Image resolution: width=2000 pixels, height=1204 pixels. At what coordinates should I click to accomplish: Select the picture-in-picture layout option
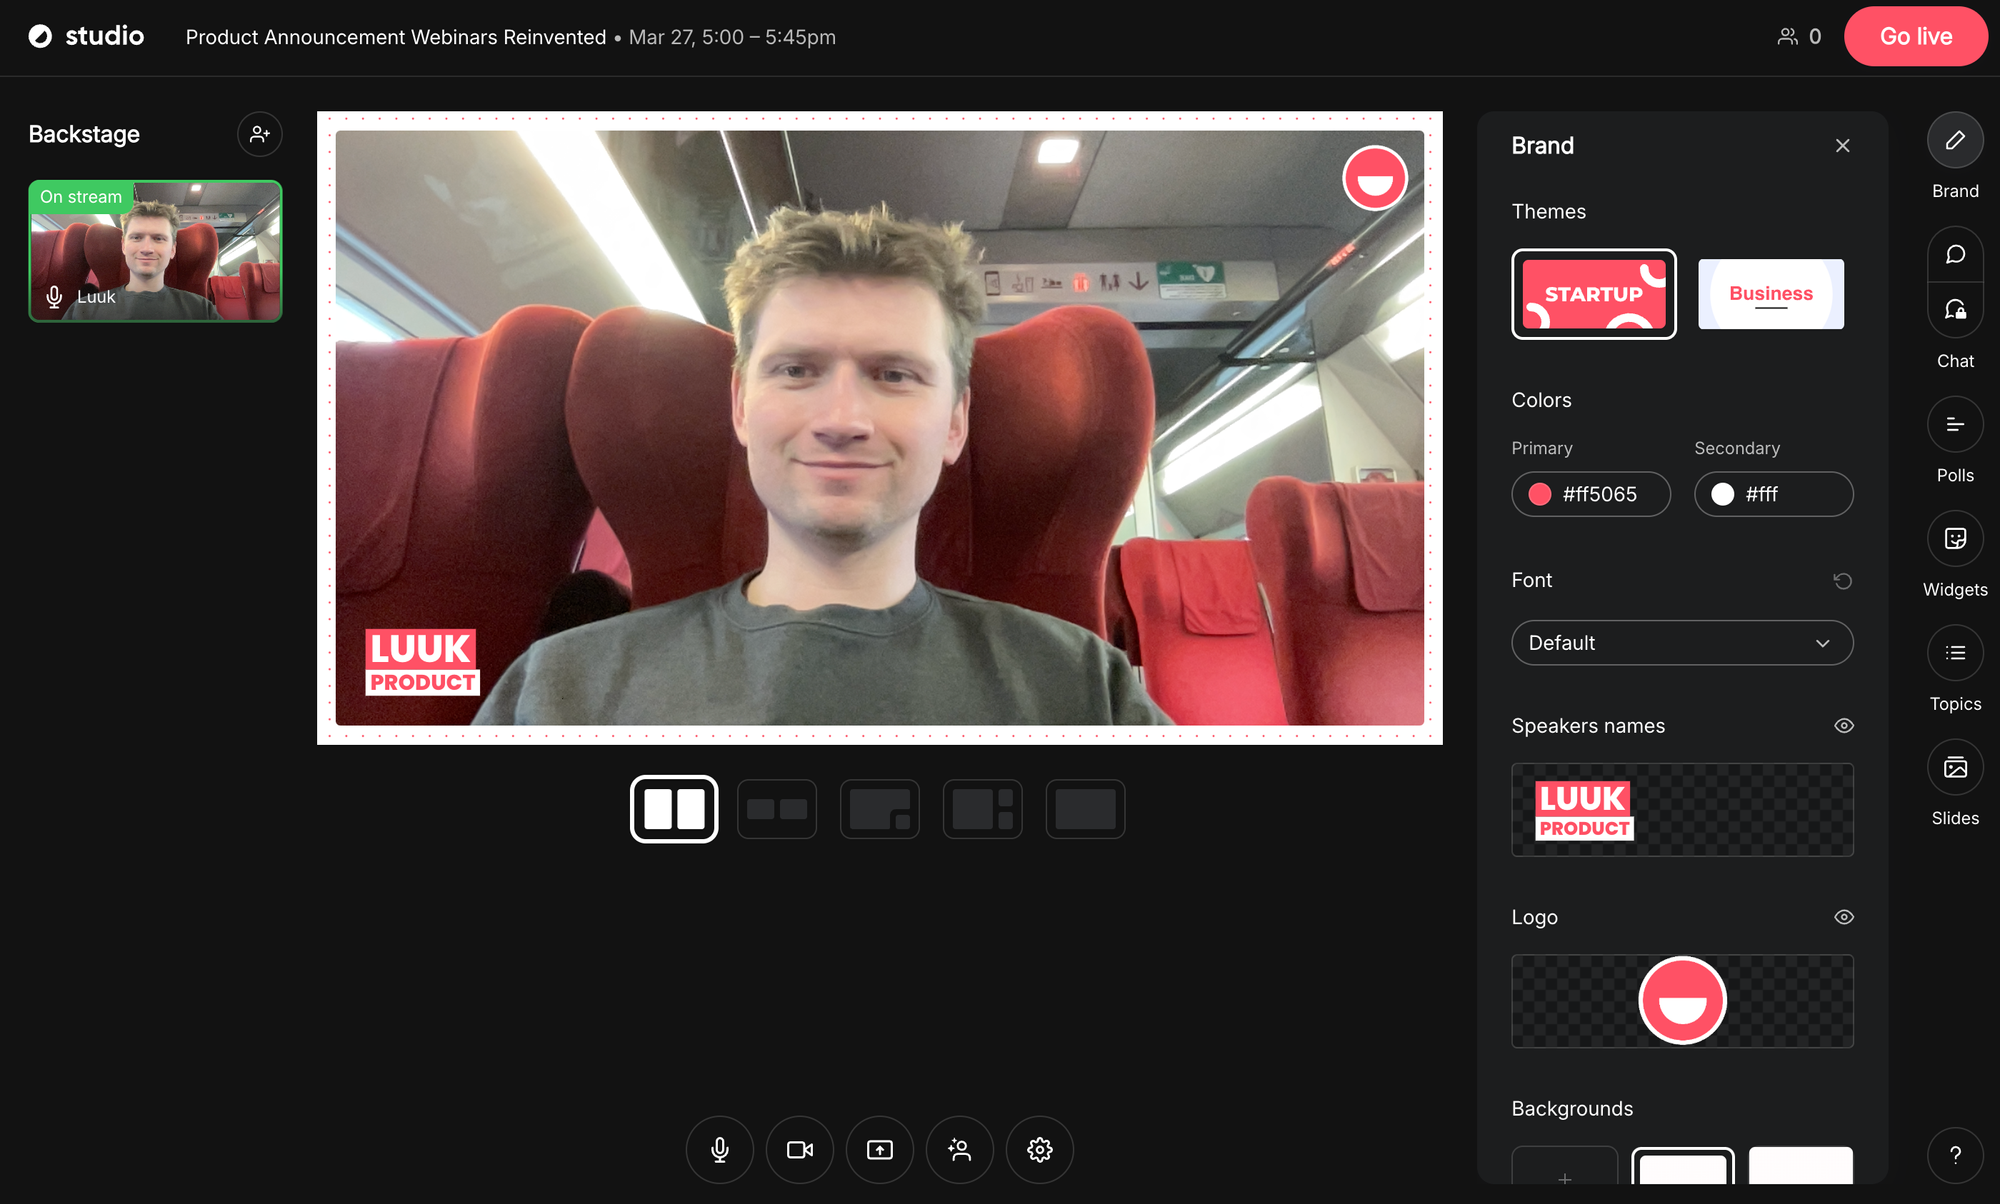pos(879,809)
